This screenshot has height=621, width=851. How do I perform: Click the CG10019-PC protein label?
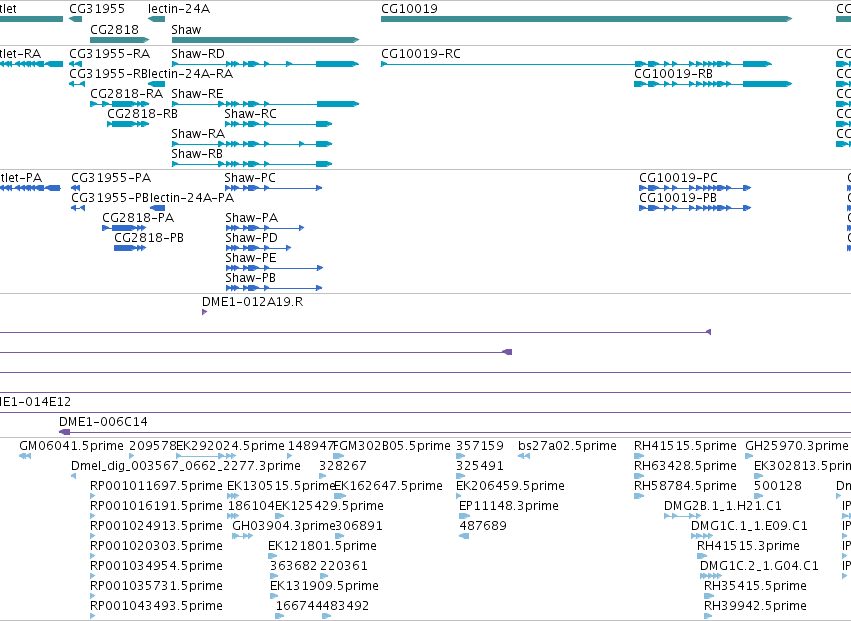click(x=678, y=178)
